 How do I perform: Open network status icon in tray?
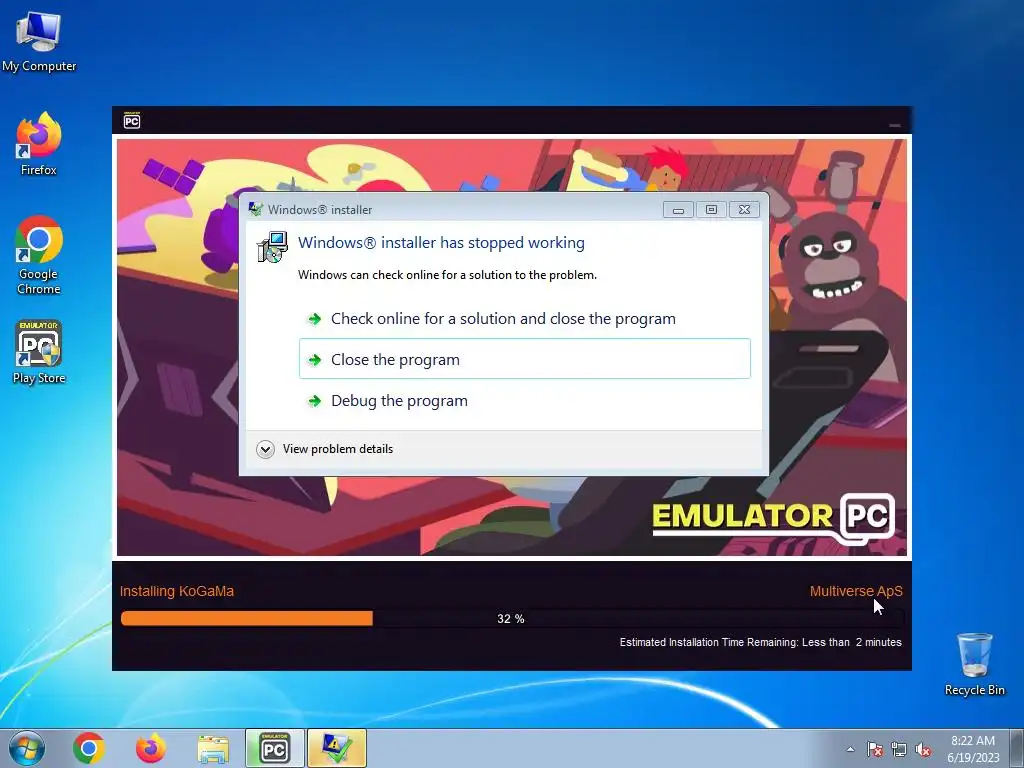pyautogui.click(x=899, y=749)
